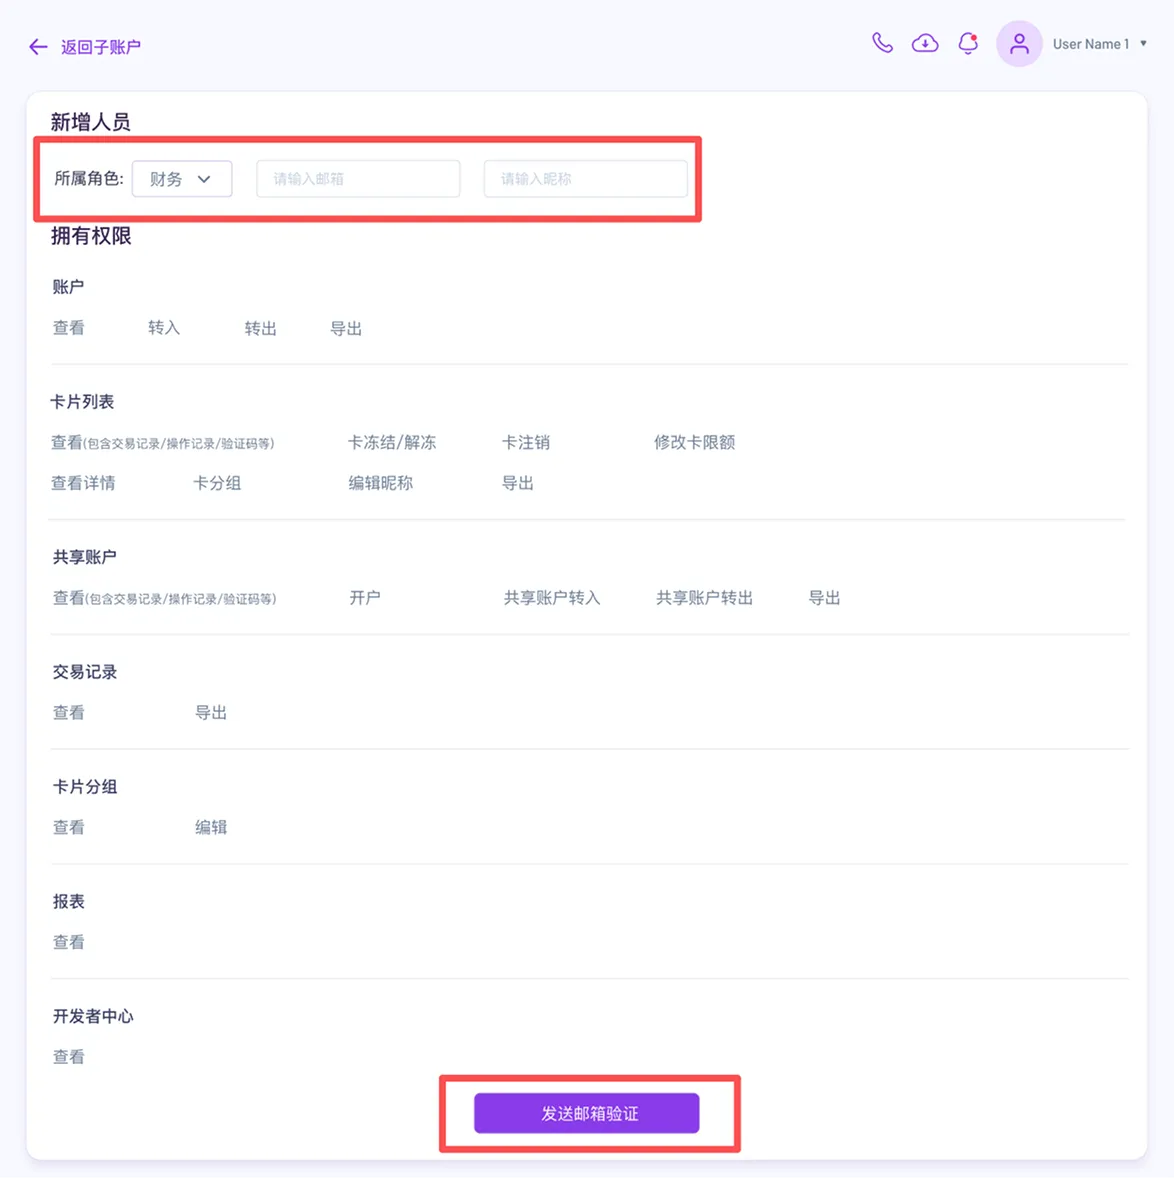Screen dimensions: 1174x1178
Task: Open the notification bell
Action: click(x=968, y=44)
